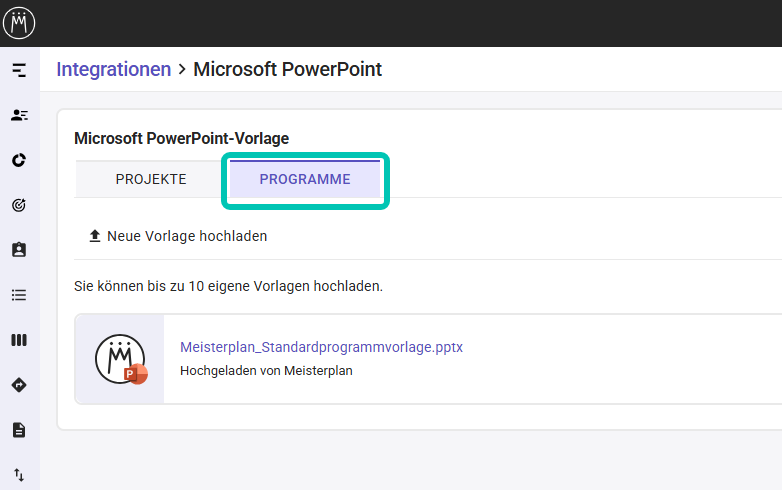Image resolution: width=782 pixels, height=490 pixels.
Task: Click Neue Vorlage hochladen button
Action: [178, 236]
